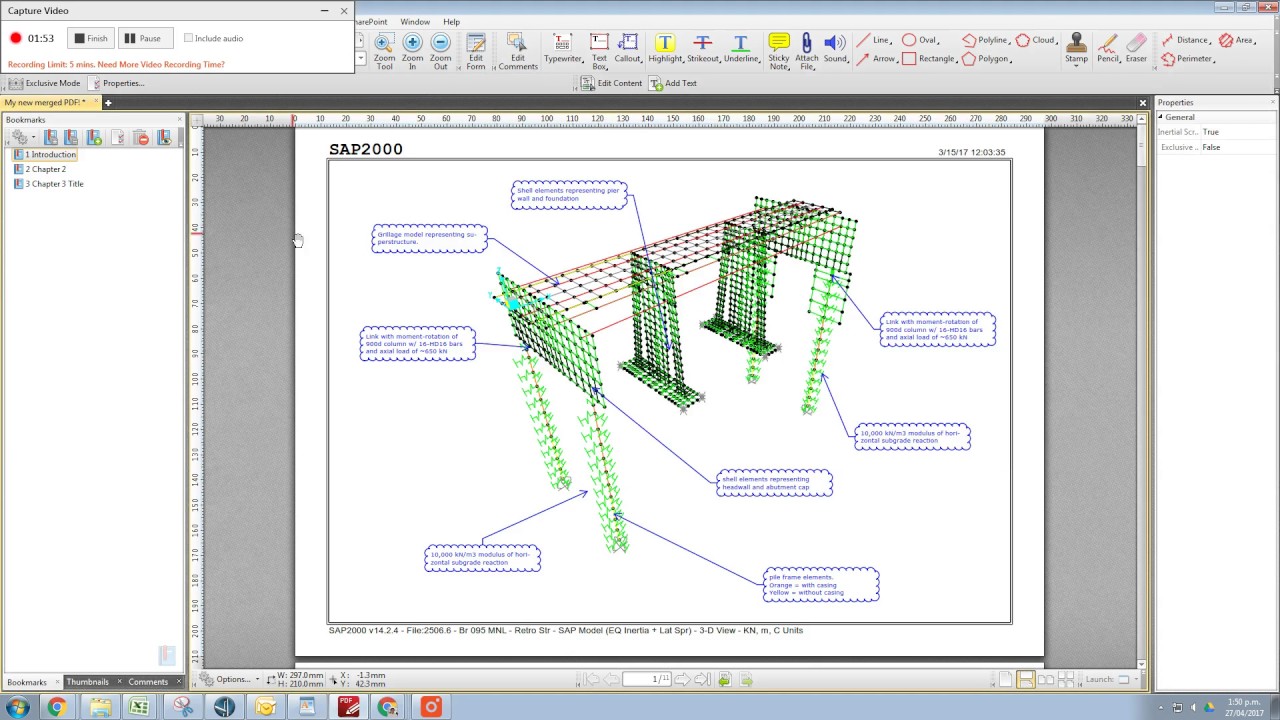Select the Highlight text tool
Screen dimensions: 1280x720
point(665,49)
